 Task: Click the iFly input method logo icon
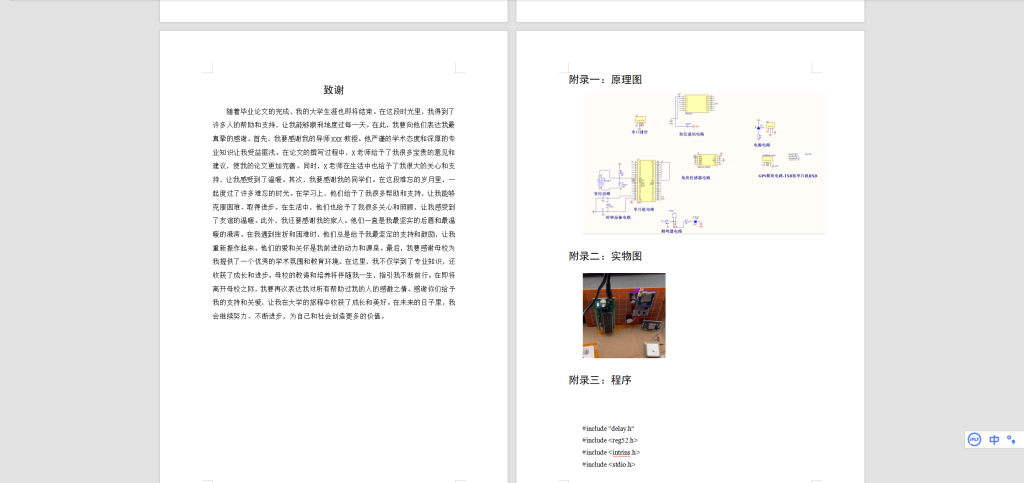click(974, 440)
